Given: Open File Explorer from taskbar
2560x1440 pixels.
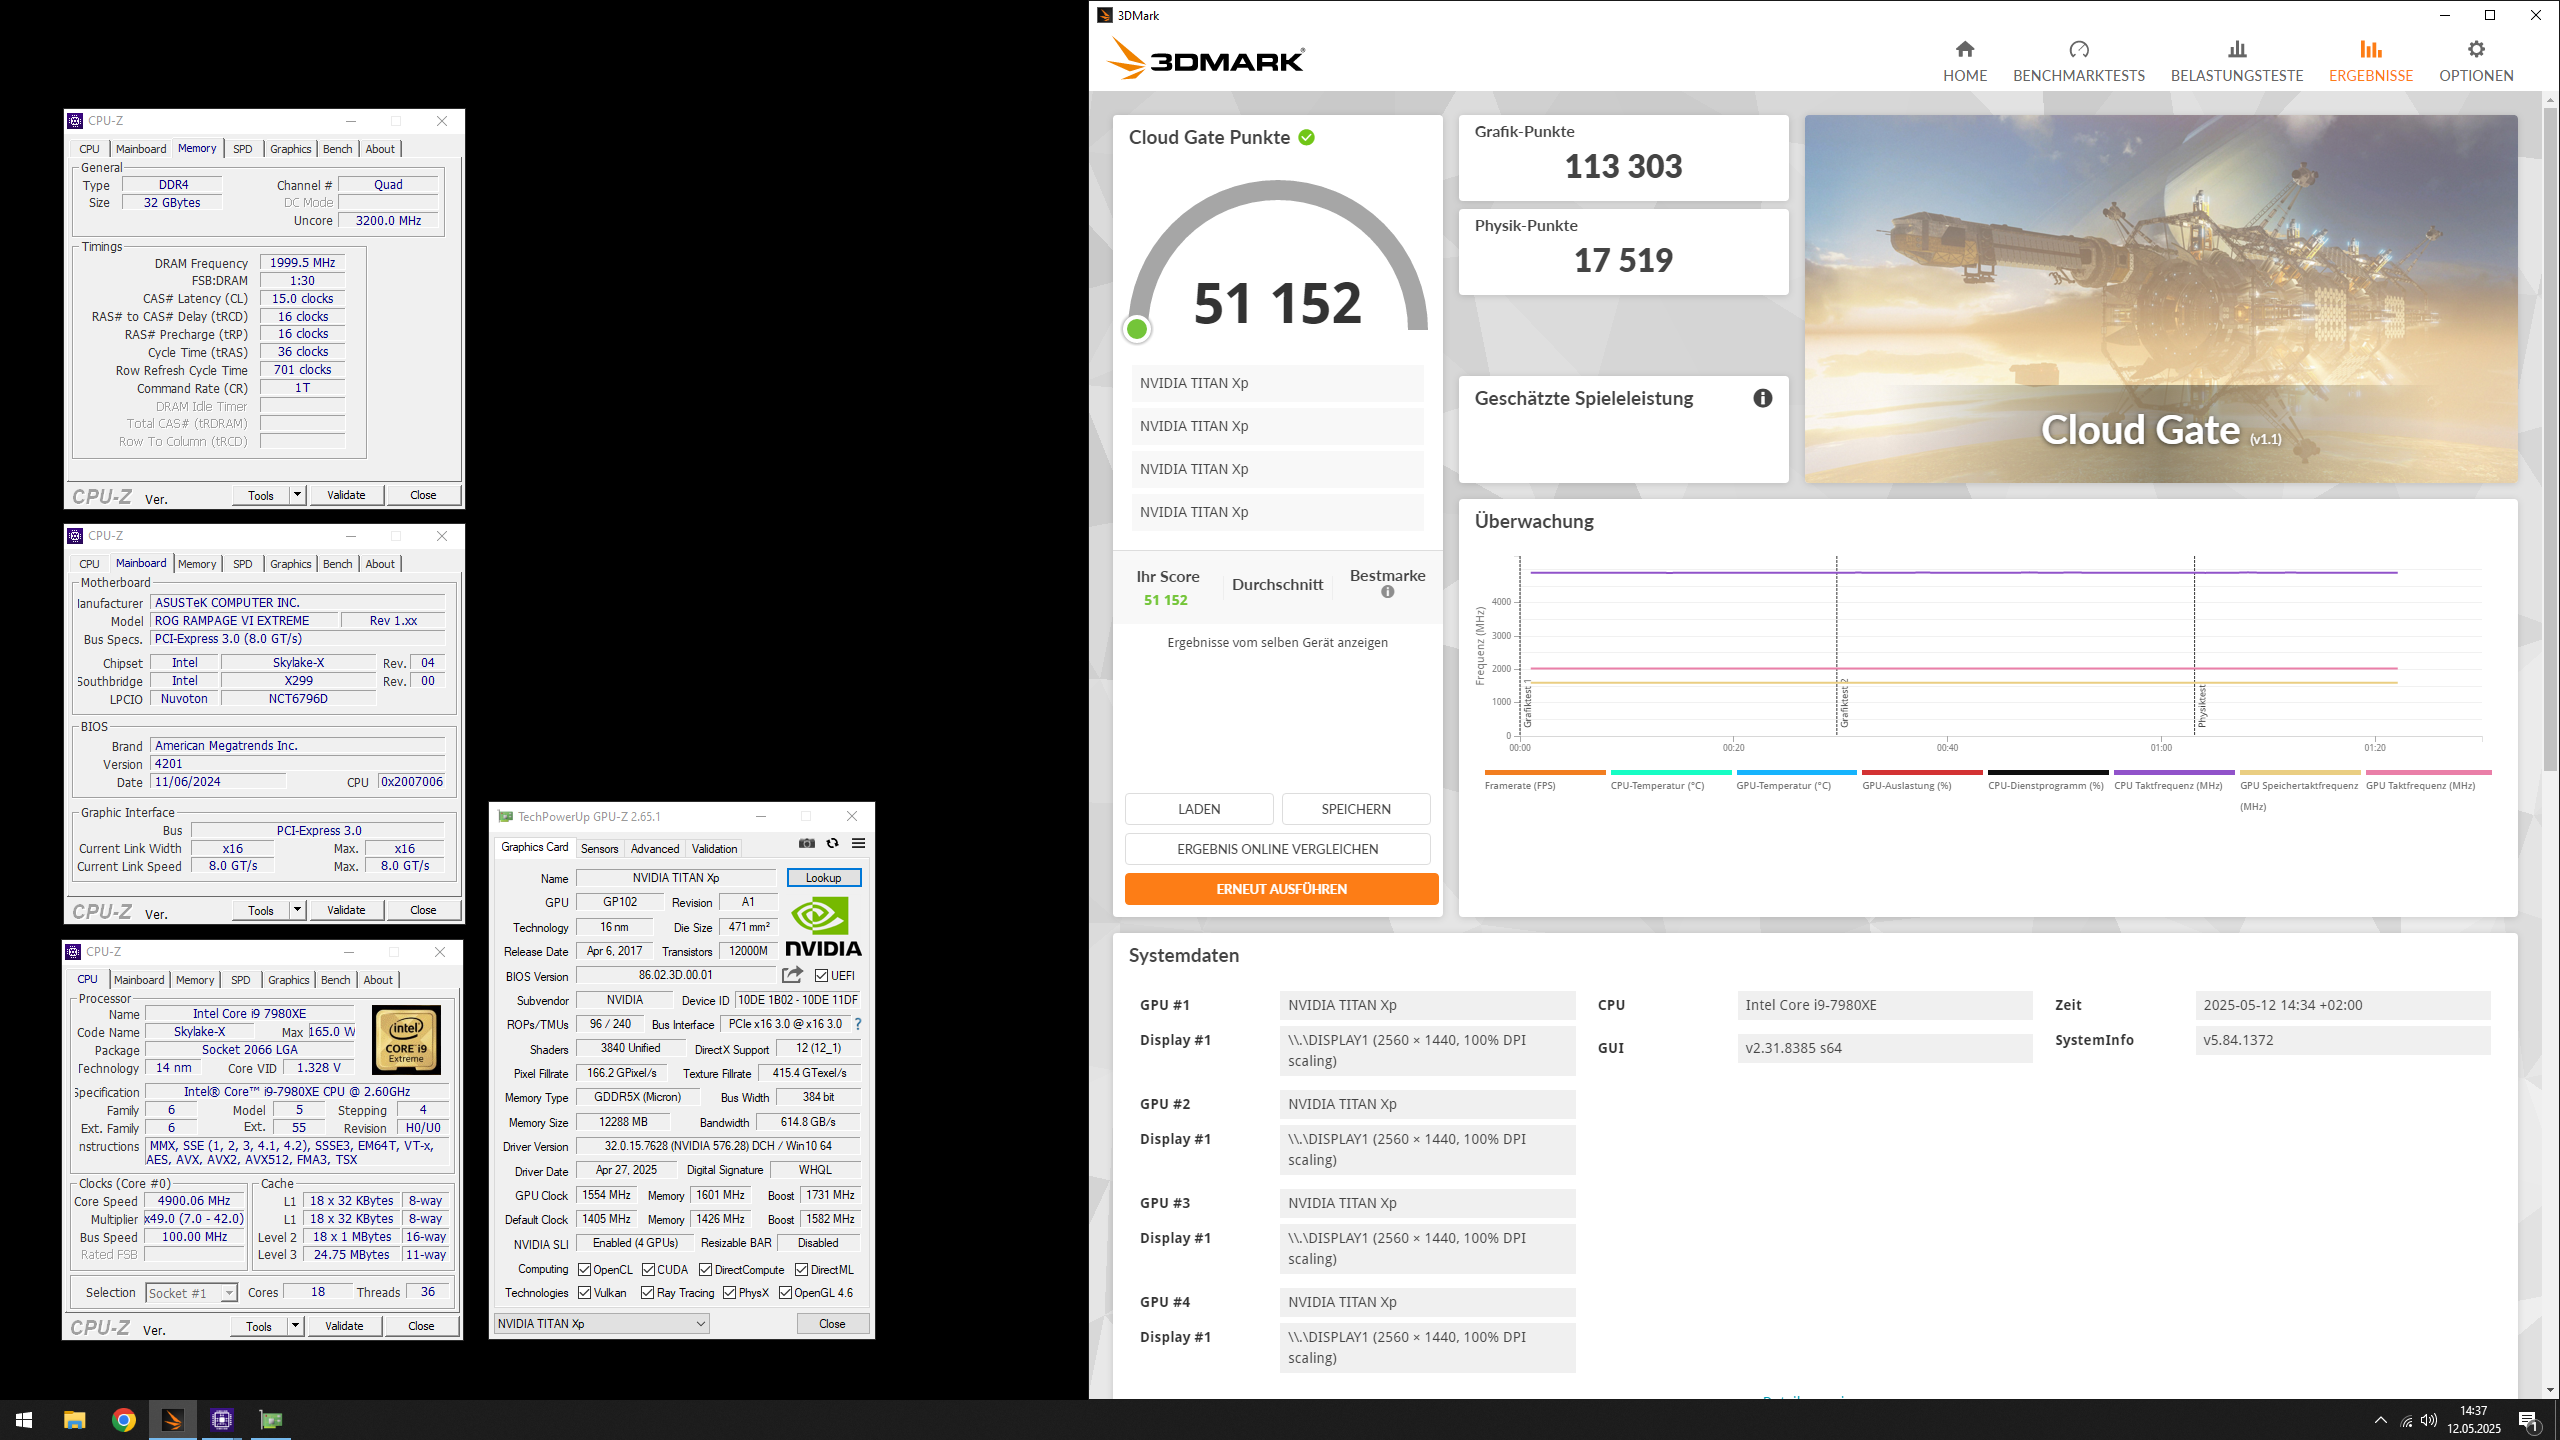Looking at the screenshot, I should [x=74, y=1420].
